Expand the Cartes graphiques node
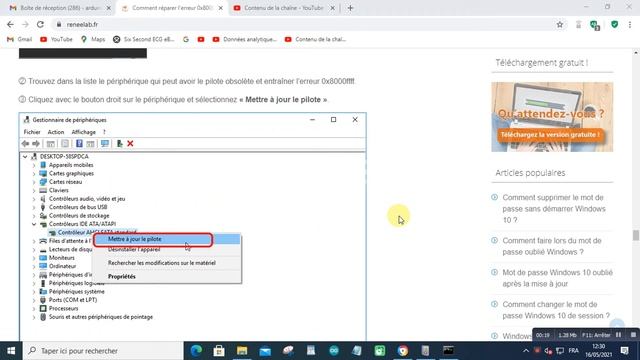This screenshot has width=640, height=360. [x=34, y=173]
